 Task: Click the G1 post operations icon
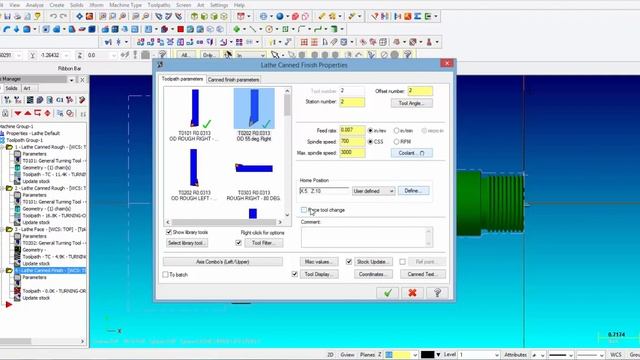(60, 100)
